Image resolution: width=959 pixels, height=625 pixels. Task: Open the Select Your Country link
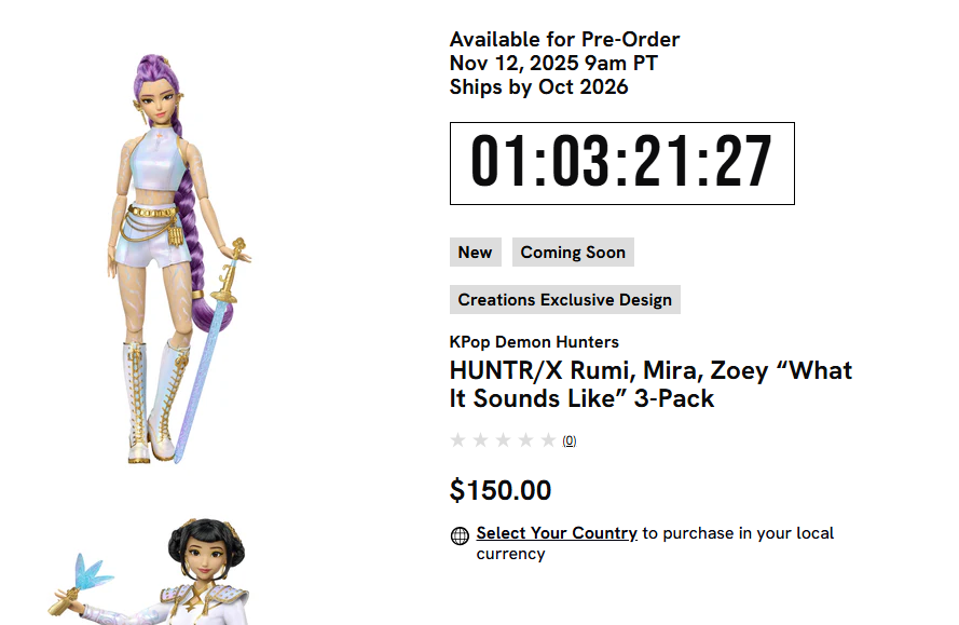pyautogui.click(x=557, y=533)
